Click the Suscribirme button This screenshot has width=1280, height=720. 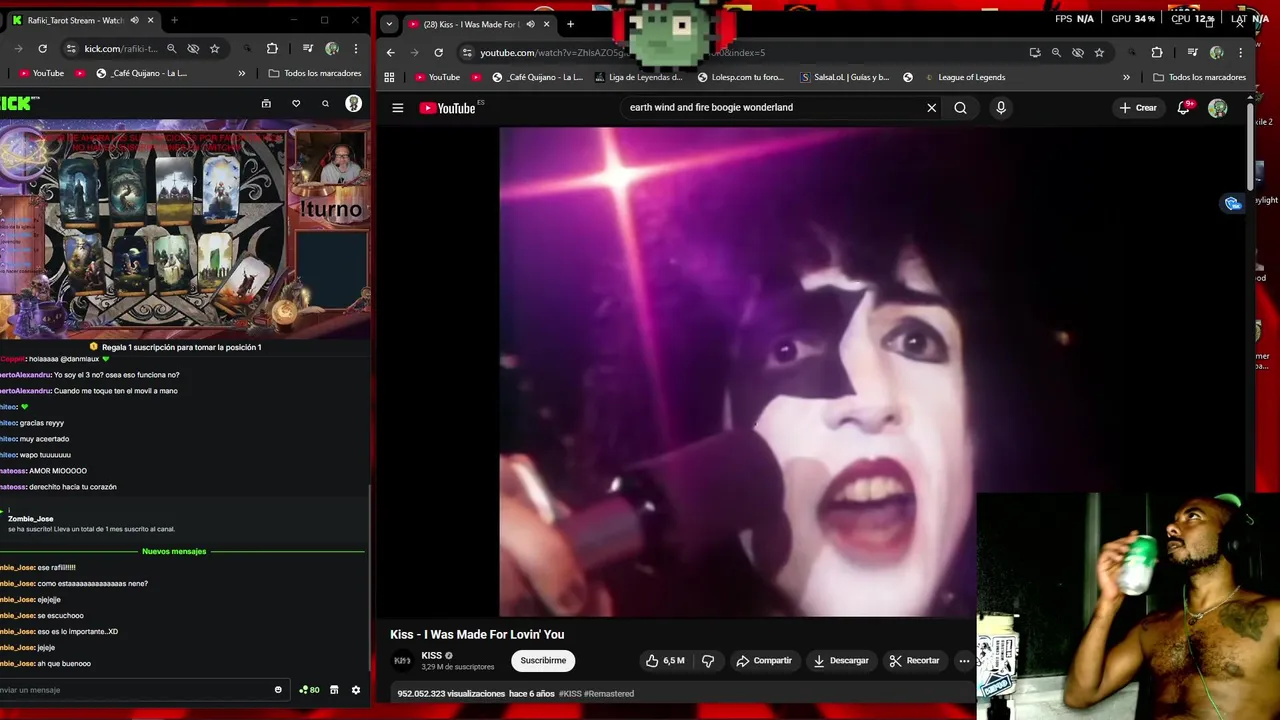[x=543, y=661]
